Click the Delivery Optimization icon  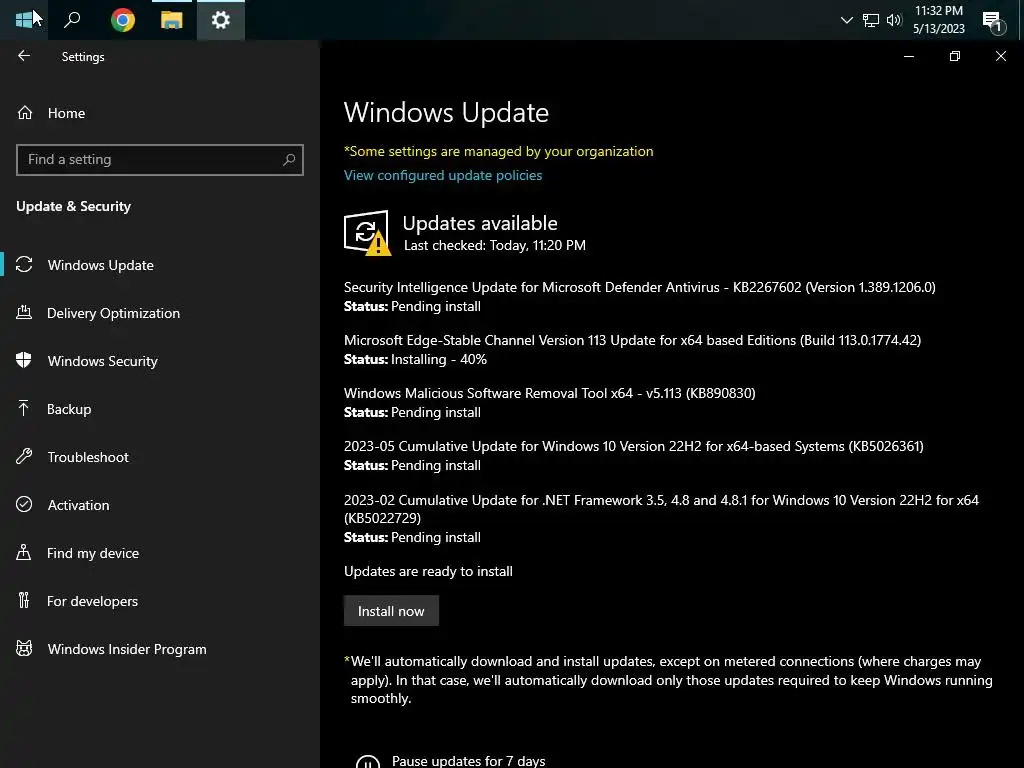coord(24,312)
